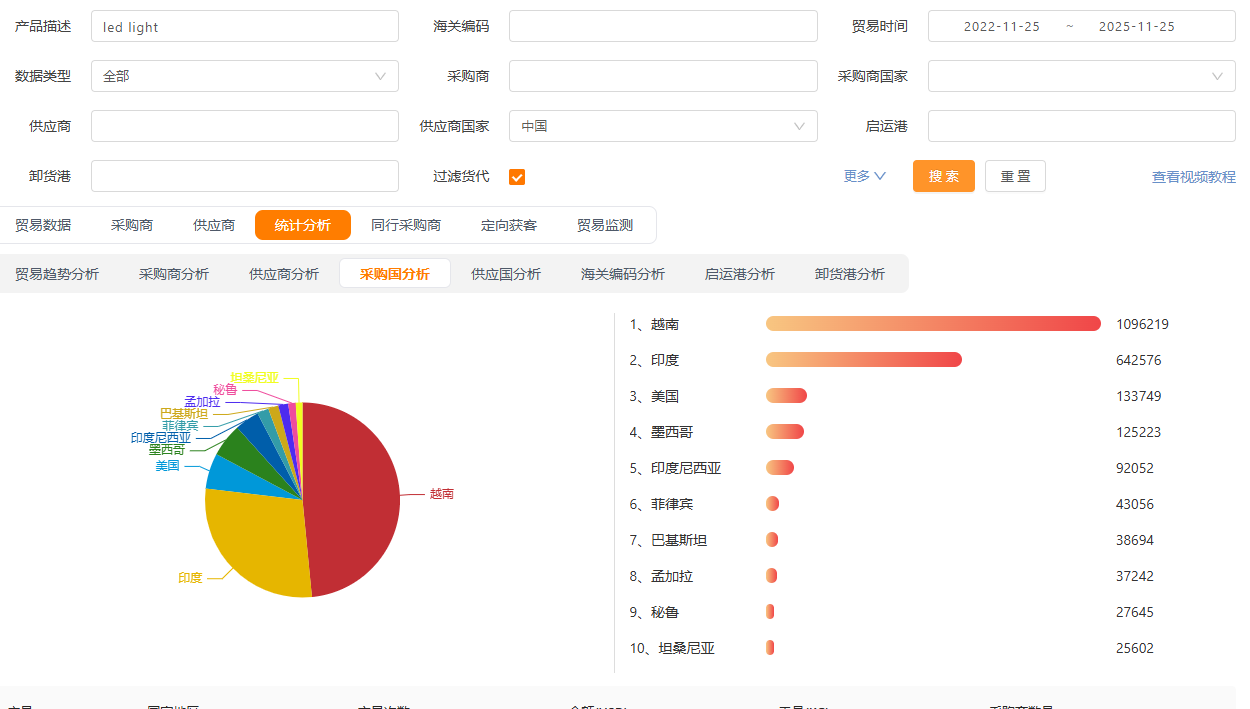Switch to the 同行采购商 tab
This screenshot has width=1250, height=709.
(x=406, y=225)
